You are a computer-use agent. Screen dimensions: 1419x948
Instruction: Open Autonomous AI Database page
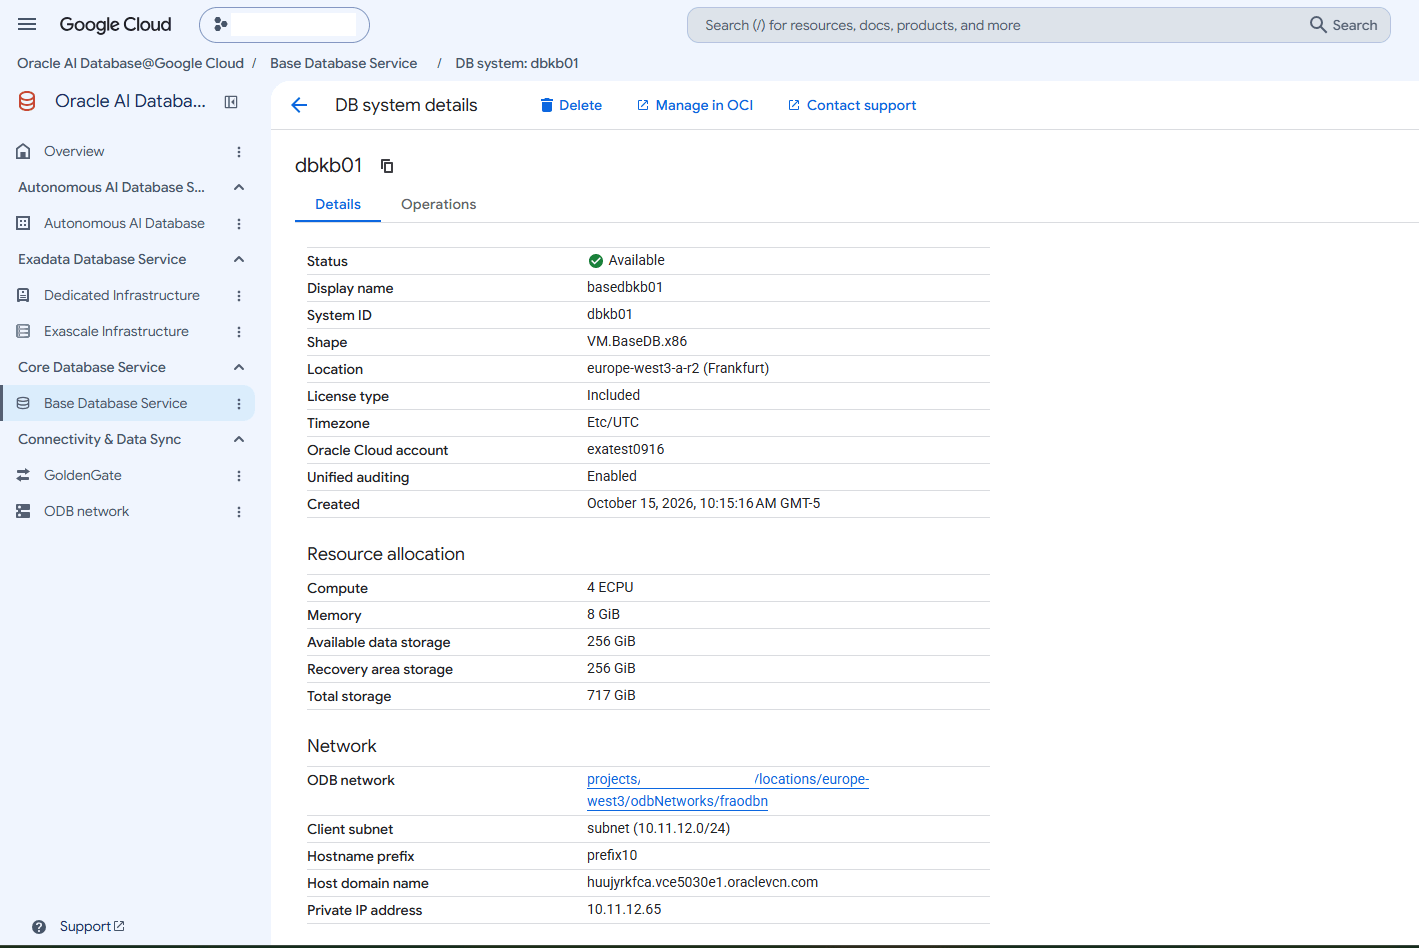coord(124,223)
